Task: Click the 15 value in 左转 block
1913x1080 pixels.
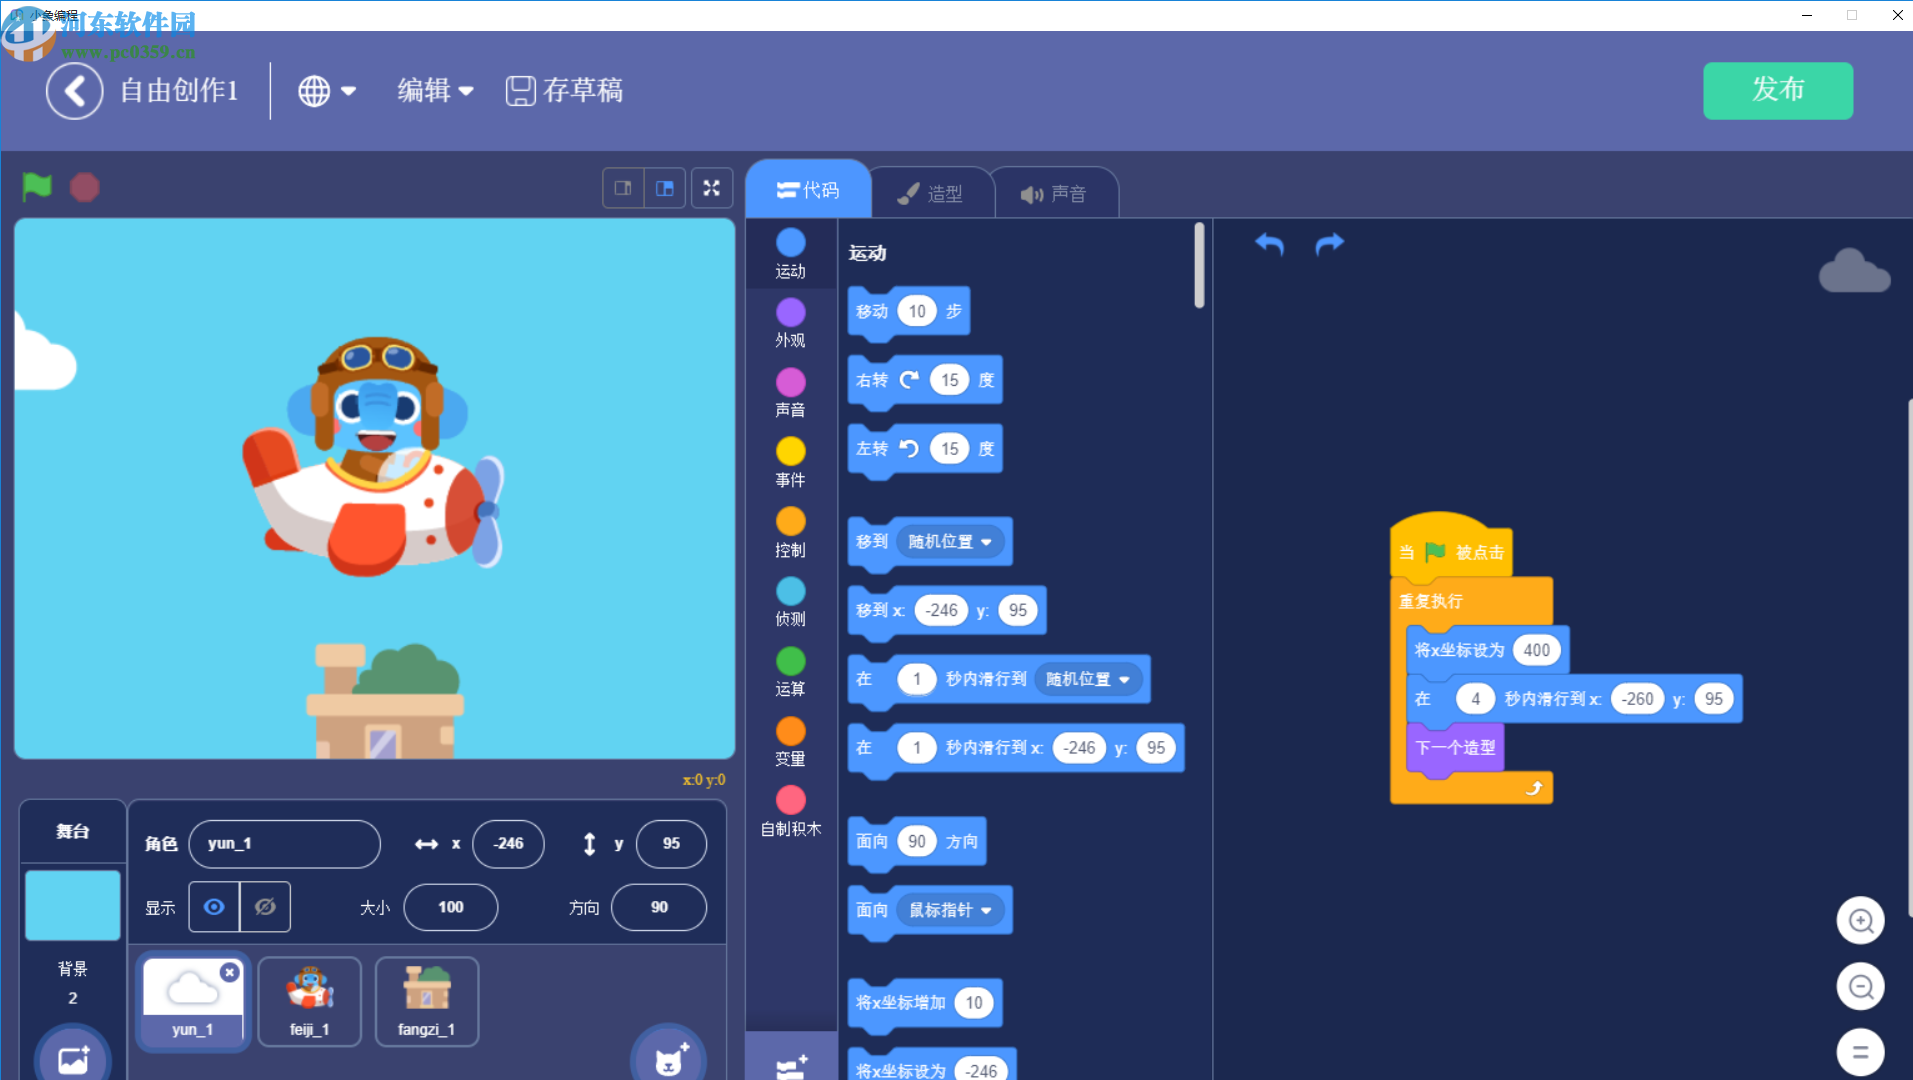Action: coord(950,449)
